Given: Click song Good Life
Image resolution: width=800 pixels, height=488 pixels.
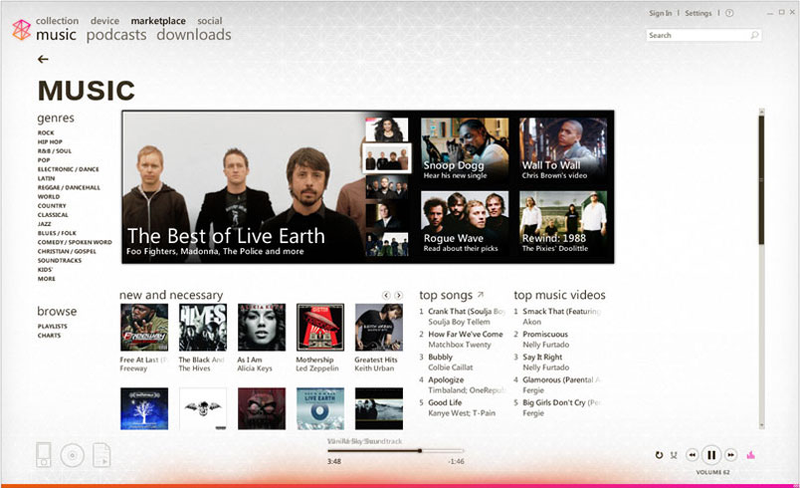Looking at the screenshot, I should [x=445, y=403].
